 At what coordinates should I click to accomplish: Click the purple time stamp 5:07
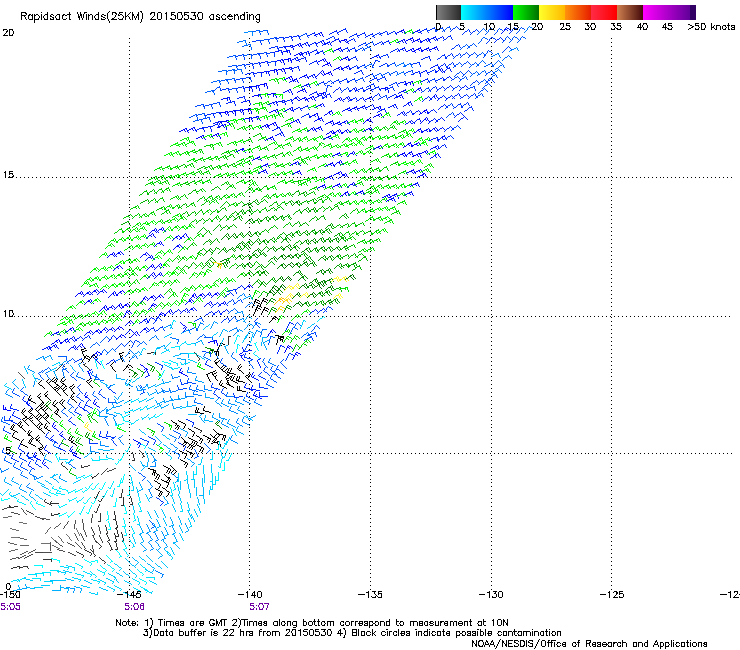click(259, 607)
